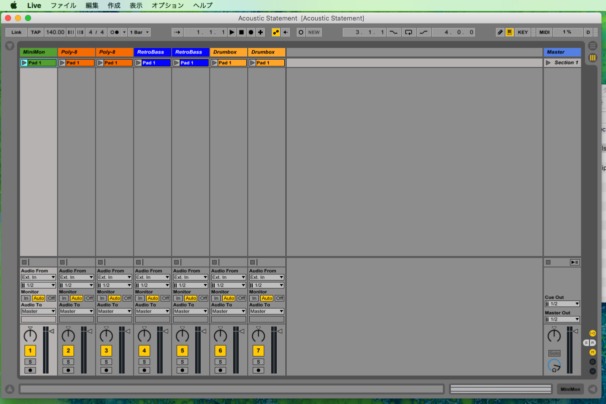The width and height of the screenshot is (606, 404).
Task: Switch to Arrangement view selector icon
Action: pyautogui.click(x=592, y=46)
